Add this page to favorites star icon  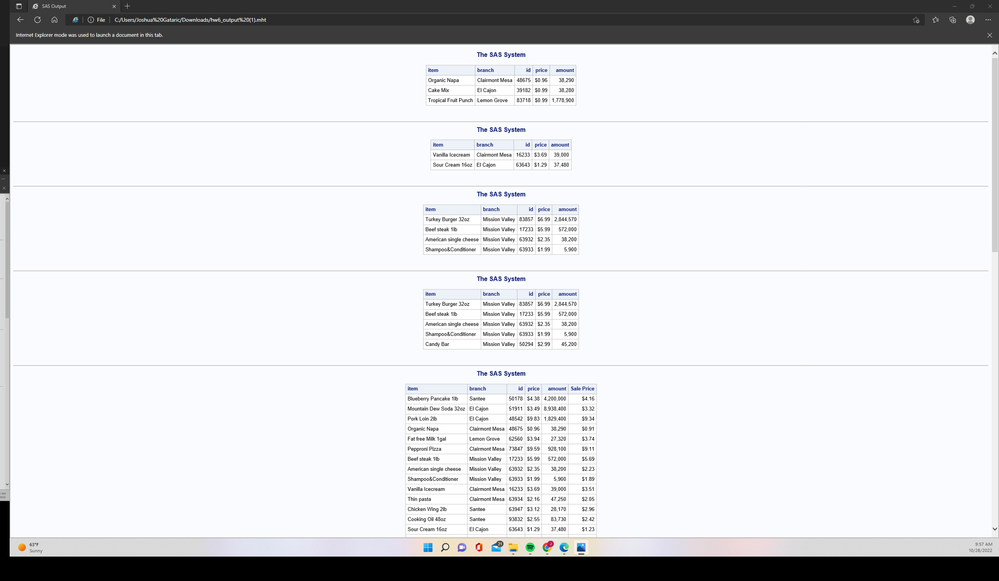click(x=916, y=20)
